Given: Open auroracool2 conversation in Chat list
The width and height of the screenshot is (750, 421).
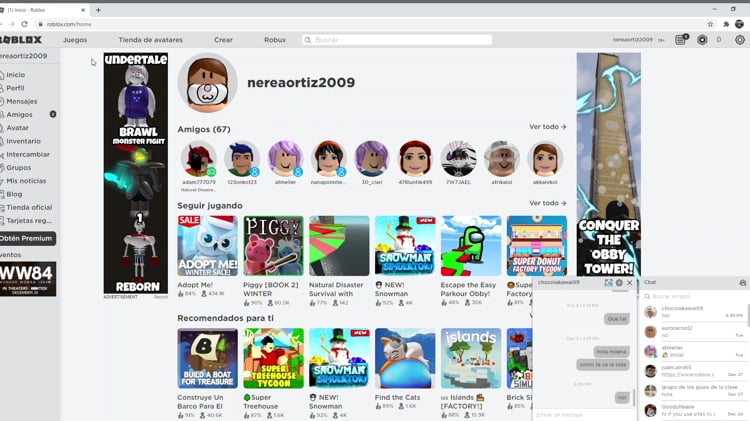Looking at the screenshot, I should click(x=695, y=332).
